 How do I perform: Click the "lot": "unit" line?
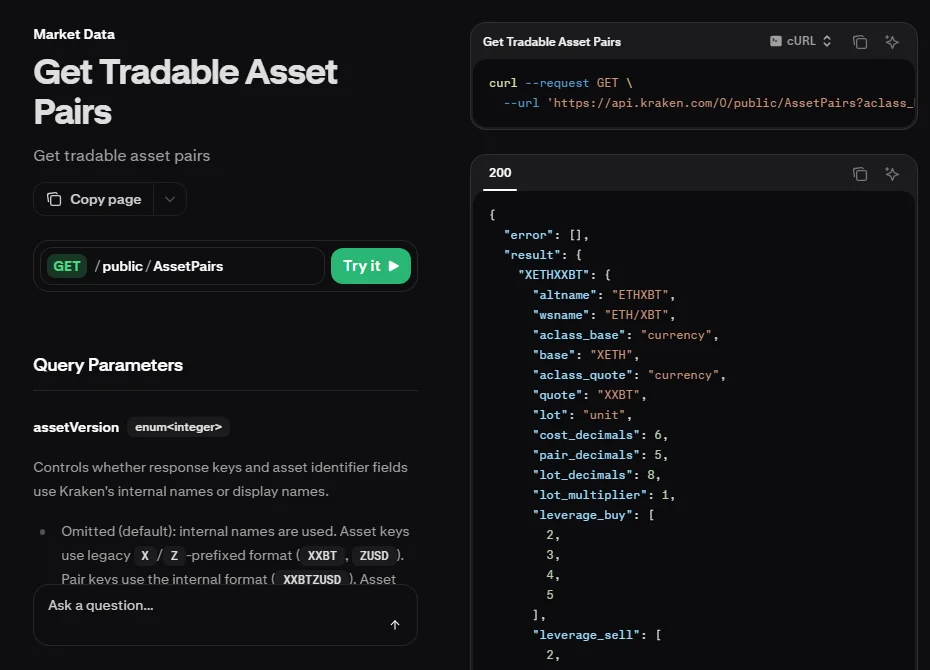pos(582,415)
